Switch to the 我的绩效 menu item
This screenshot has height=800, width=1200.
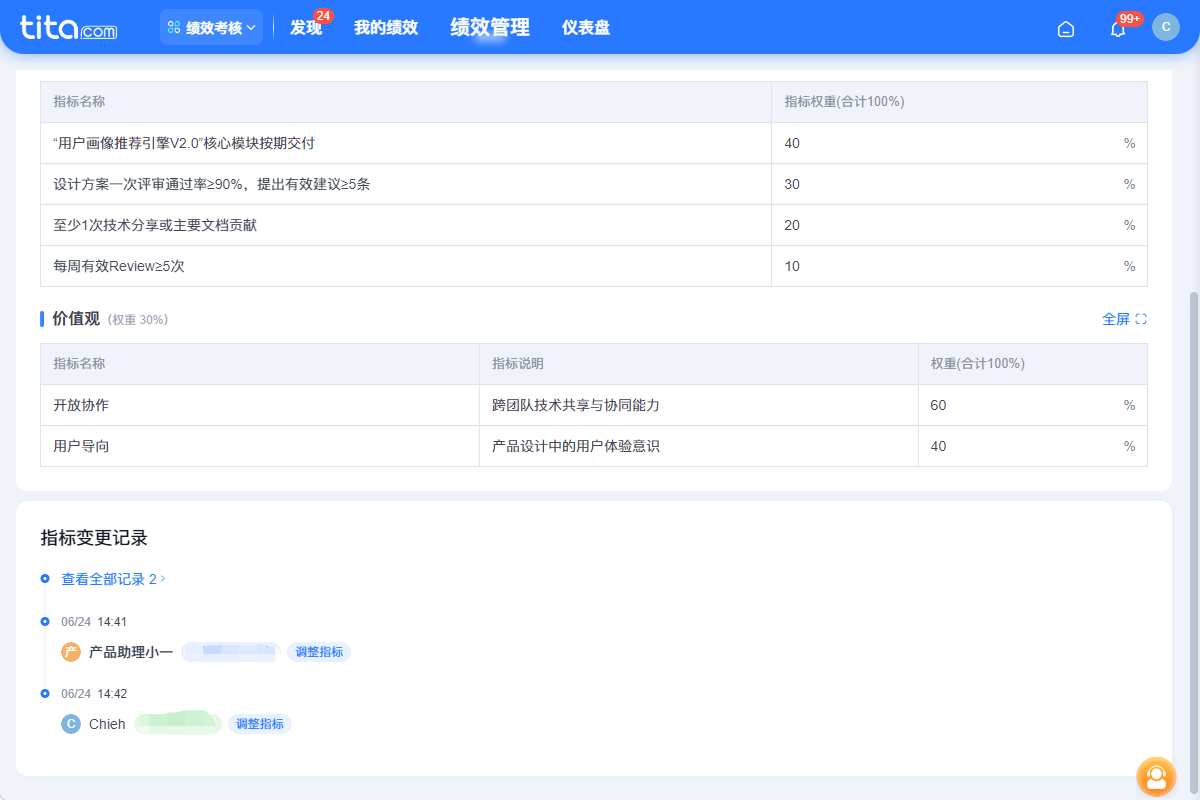pyautogui.click(x=386, y=27)
